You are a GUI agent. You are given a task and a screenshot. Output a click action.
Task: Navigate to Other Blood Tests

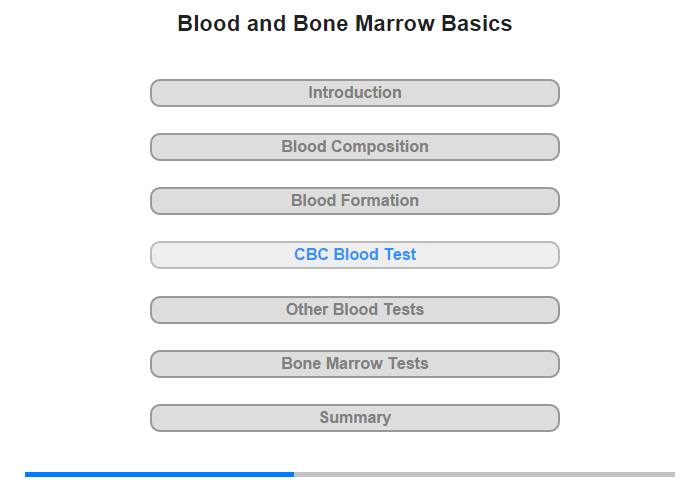click(354, 310)
